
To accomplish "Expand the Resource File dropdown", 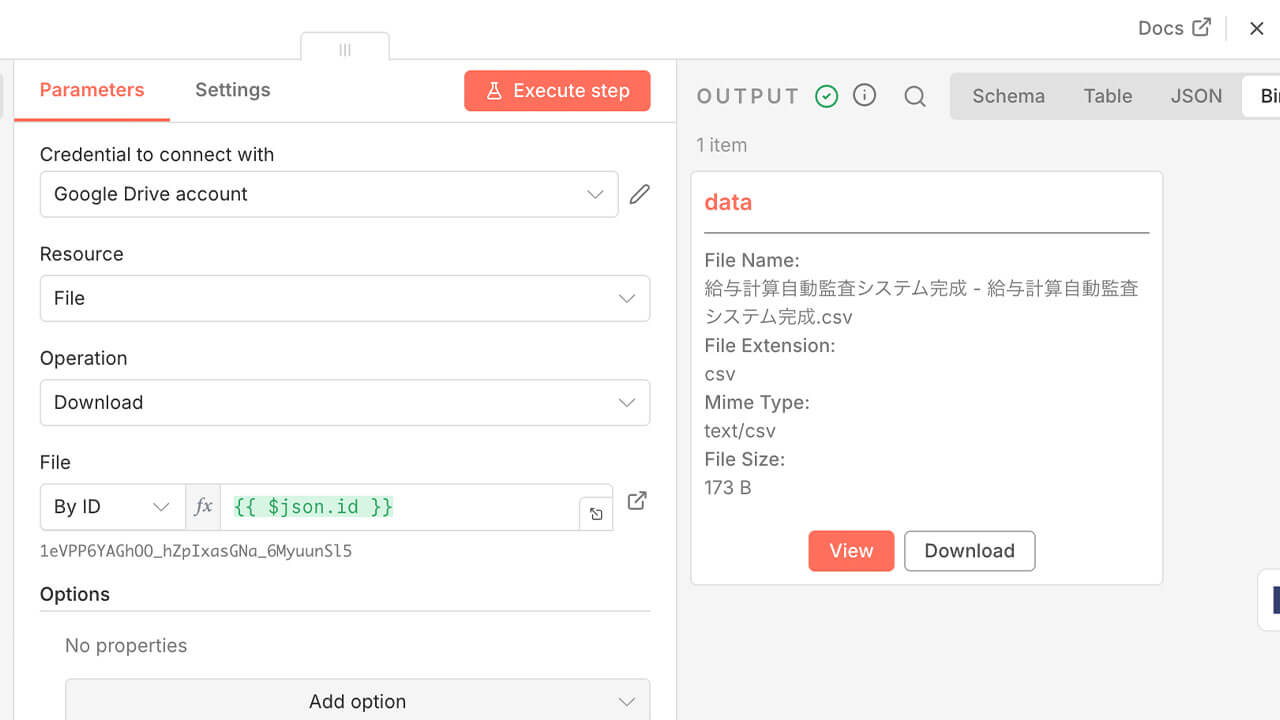I will click(x=345, y=298).
